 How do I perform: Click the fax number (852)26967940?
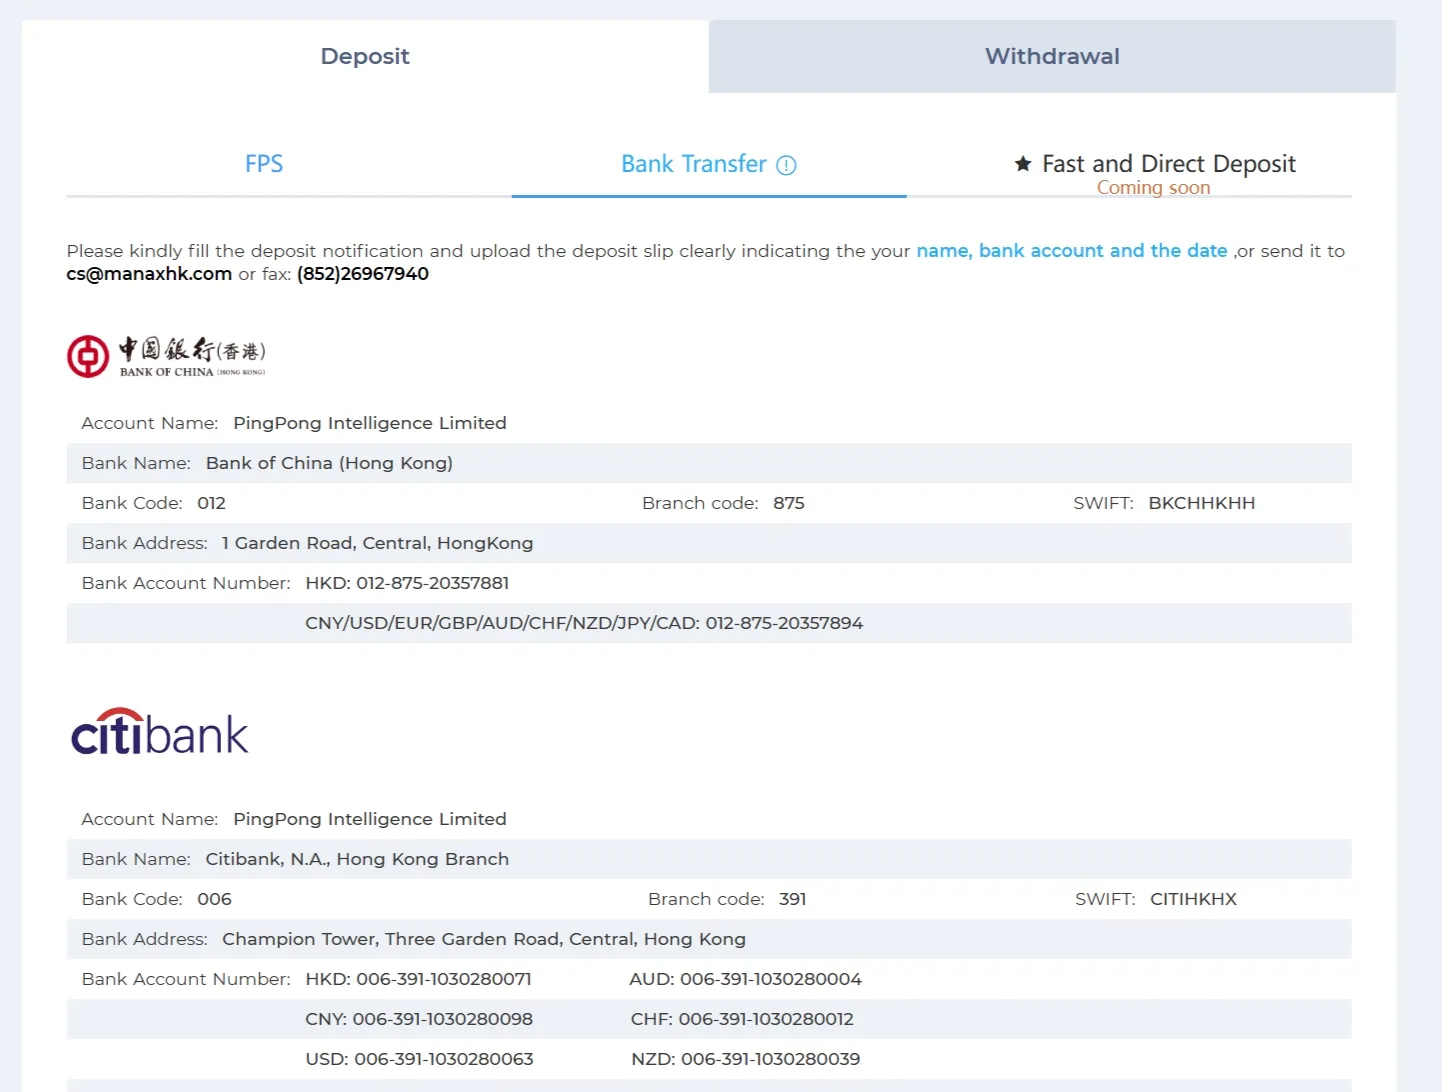[x=363, y=274]
